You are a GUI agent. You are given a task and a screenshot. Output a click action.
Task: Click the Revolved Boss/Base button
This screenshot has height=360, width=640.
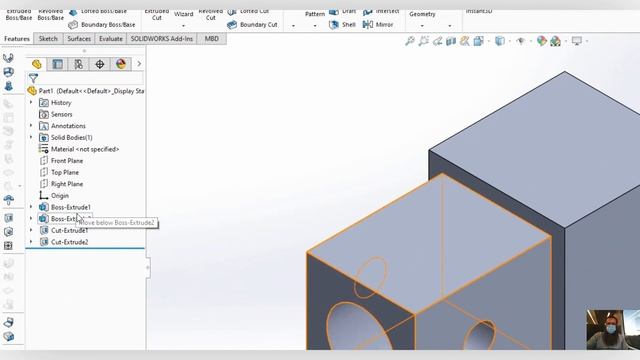51,15
